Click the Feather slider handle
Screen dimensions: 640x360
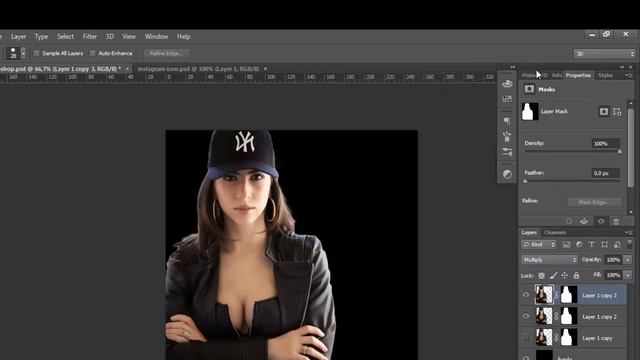pos(525,181)
